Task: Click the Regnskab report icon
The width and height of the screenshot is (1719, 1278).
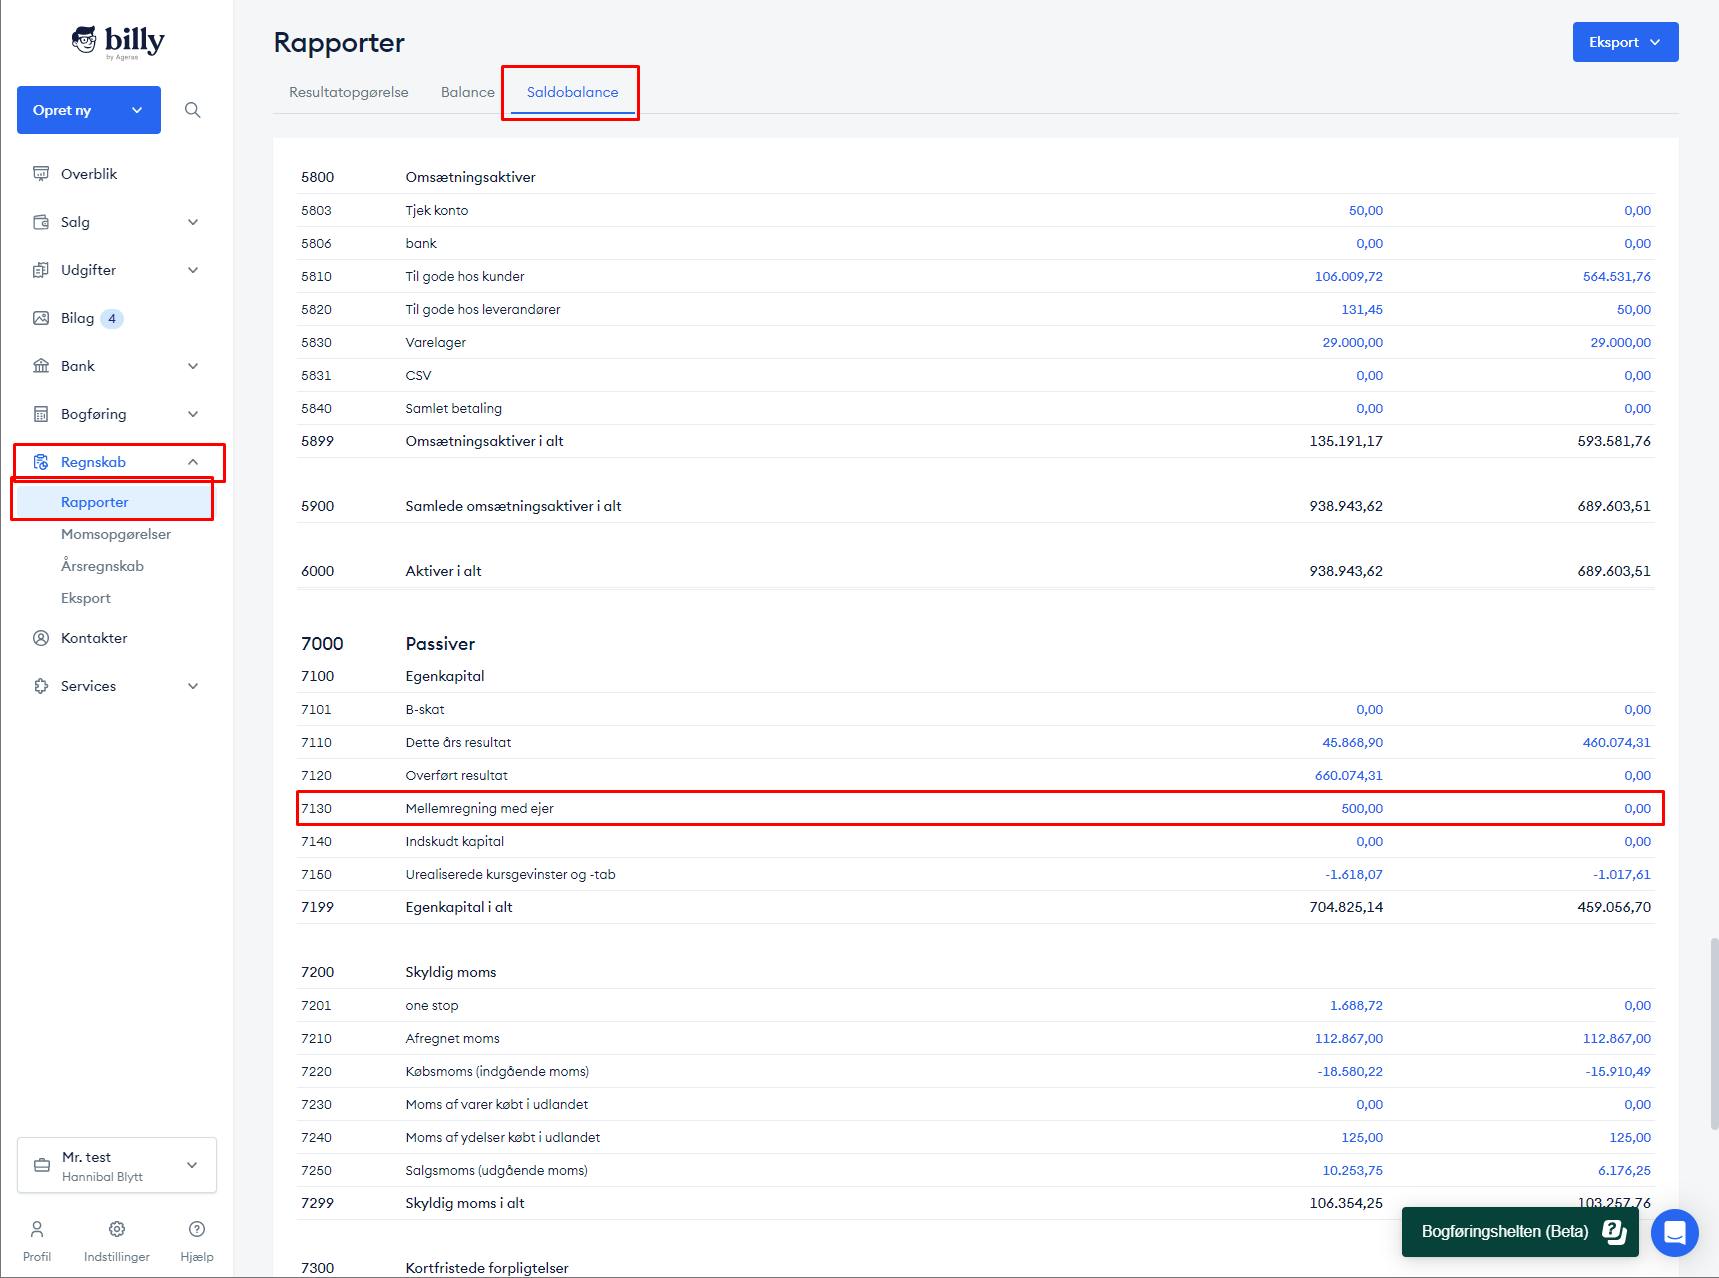Action: (x=41, y=462)
